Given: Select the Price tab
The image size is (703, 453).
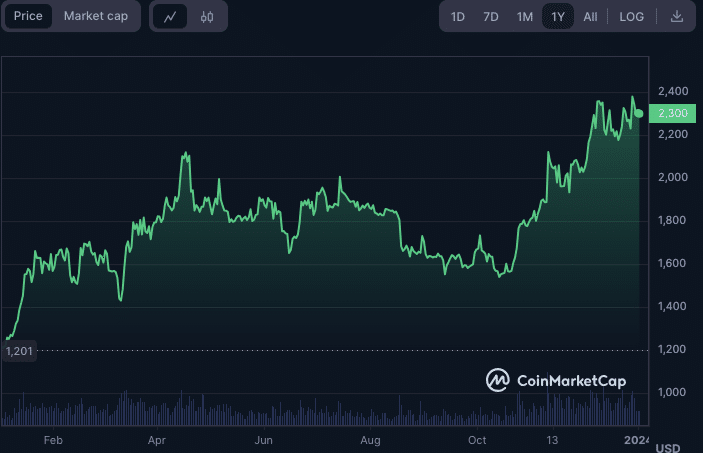Looking at the screenshot, I should (x=28, y=16).
